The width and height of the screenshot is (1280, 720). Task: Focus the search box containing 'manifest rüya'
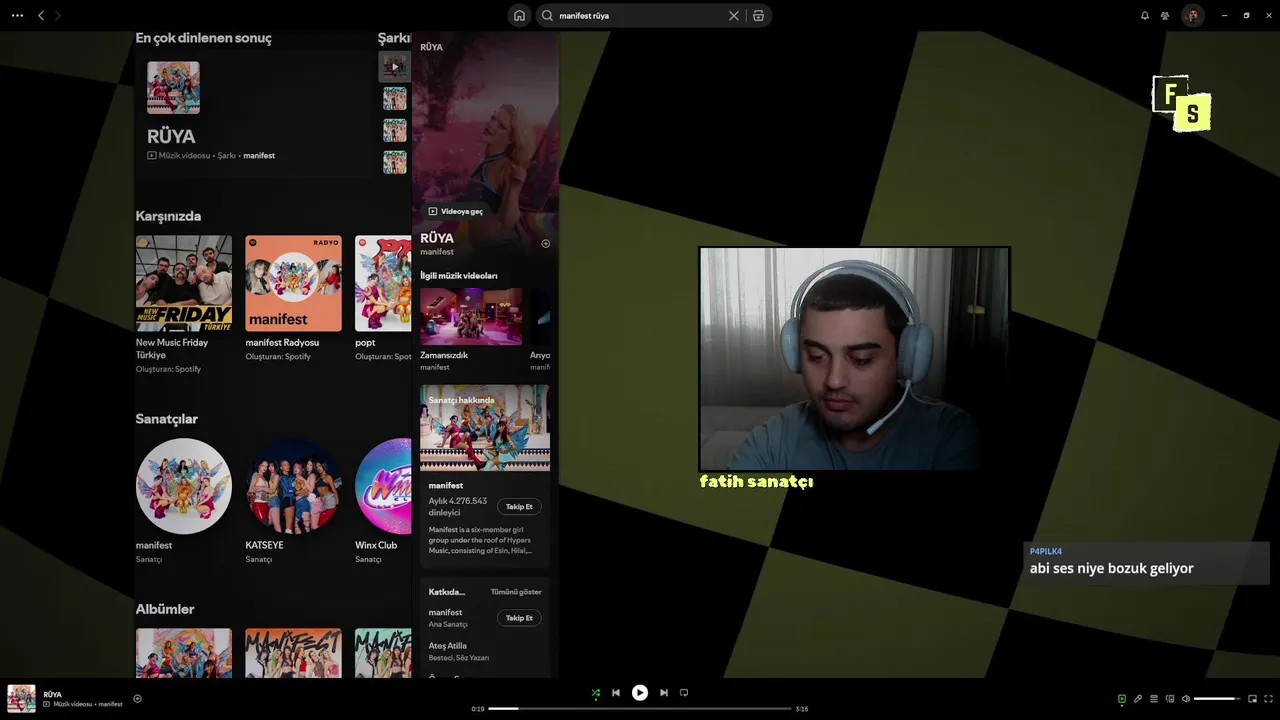[640, 16]
